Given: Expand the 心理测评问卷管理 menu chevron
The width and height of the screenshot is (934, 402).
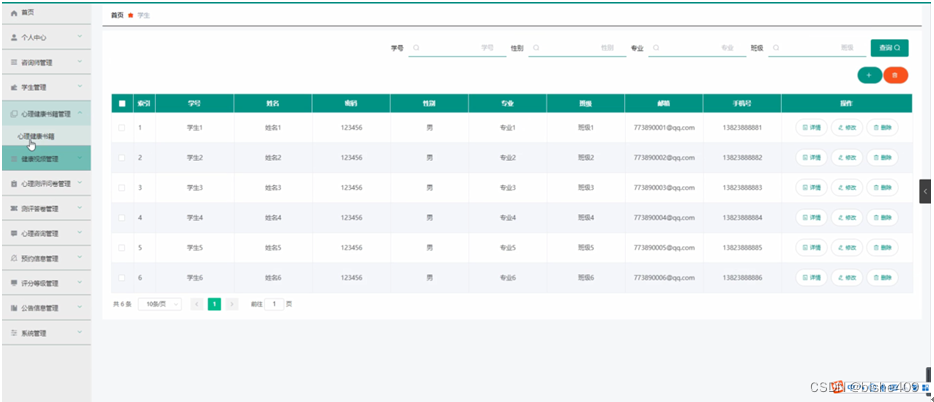Looking at the screenshot, I should (x=80, y=183).
